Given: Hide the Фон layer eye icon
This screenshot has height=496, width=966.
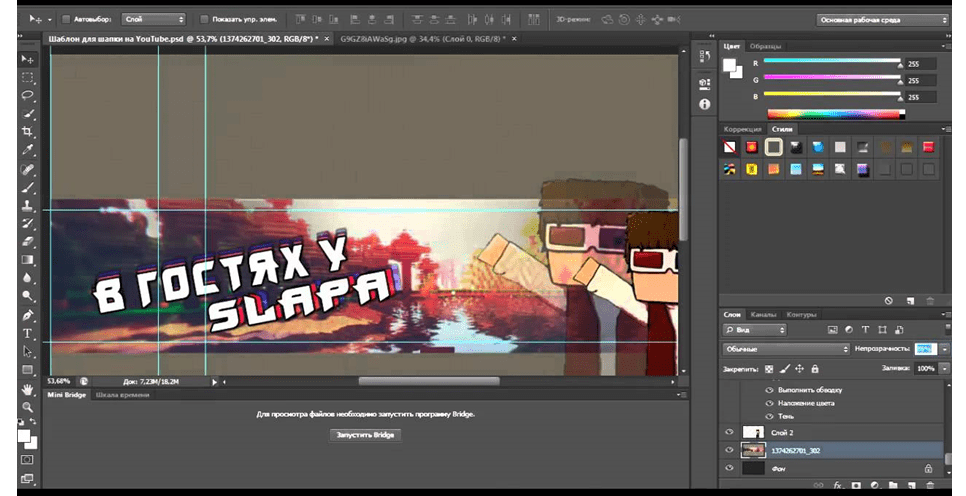Looking at the screenshot, I should (729, 468).
